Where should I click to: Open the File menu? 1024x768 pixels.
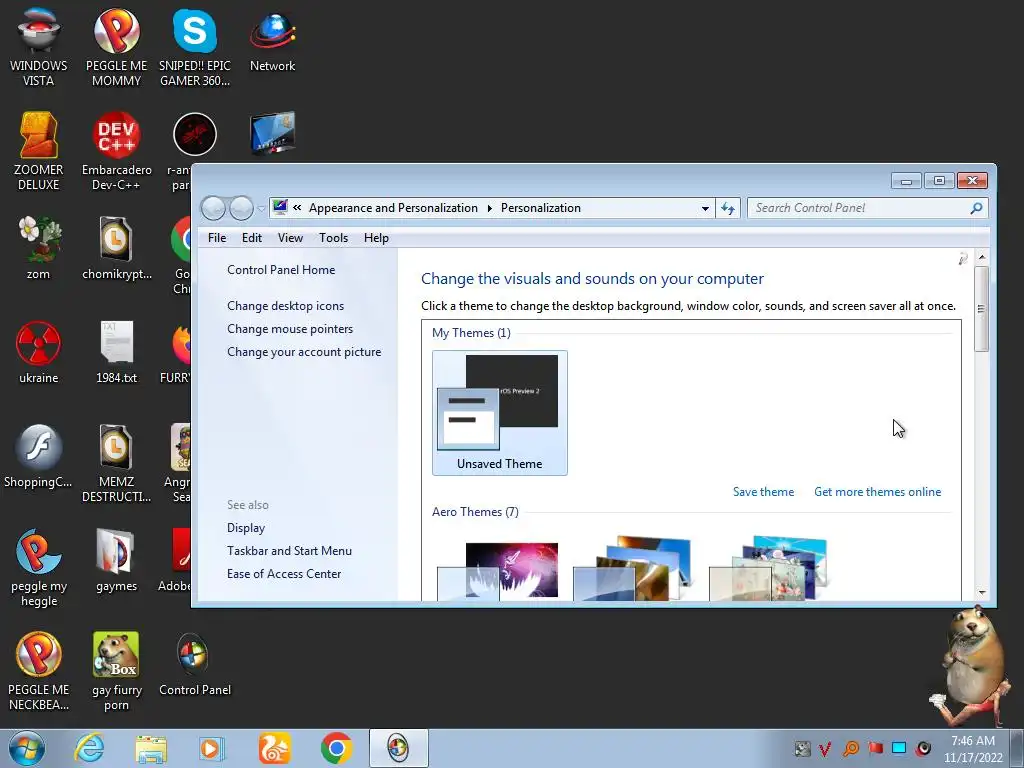[217, 238]
